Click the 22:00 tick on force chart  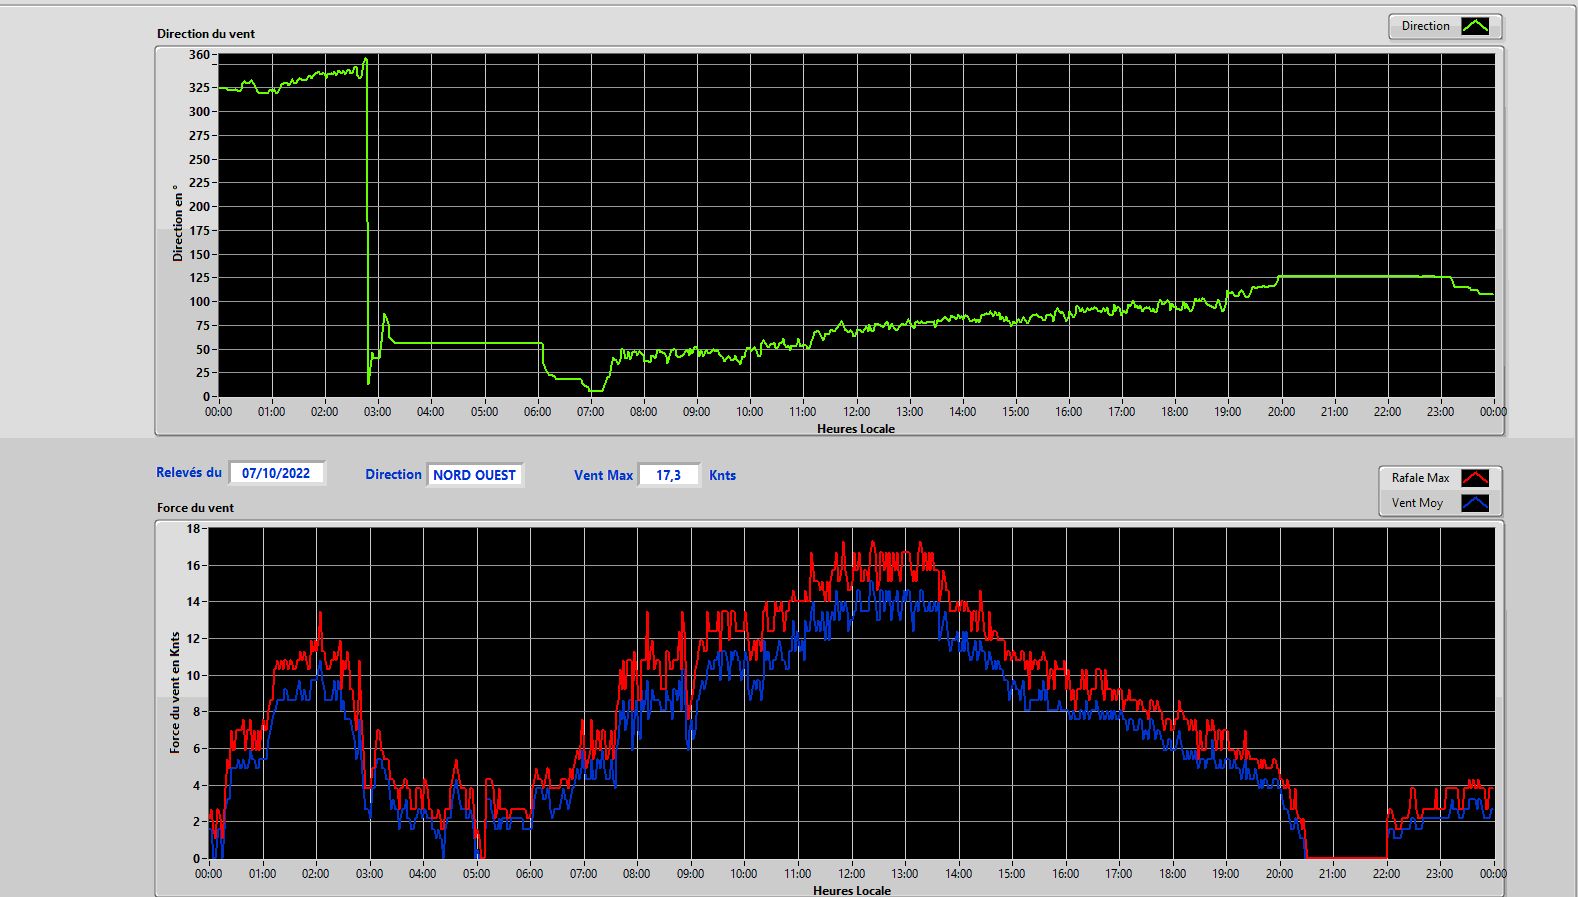(x=1386, y=873)
